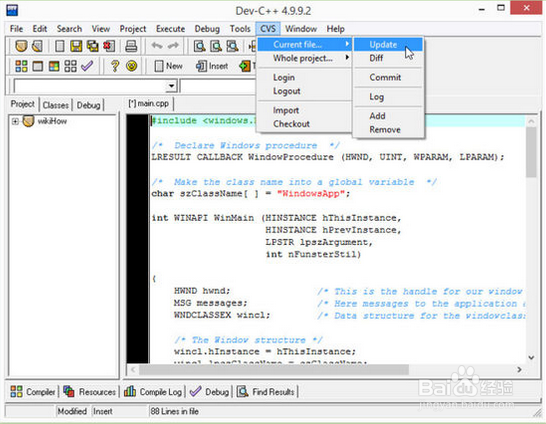Choose Remove in CVS submenu
This screenshot has height=424, width=546.
coord(388,129)
